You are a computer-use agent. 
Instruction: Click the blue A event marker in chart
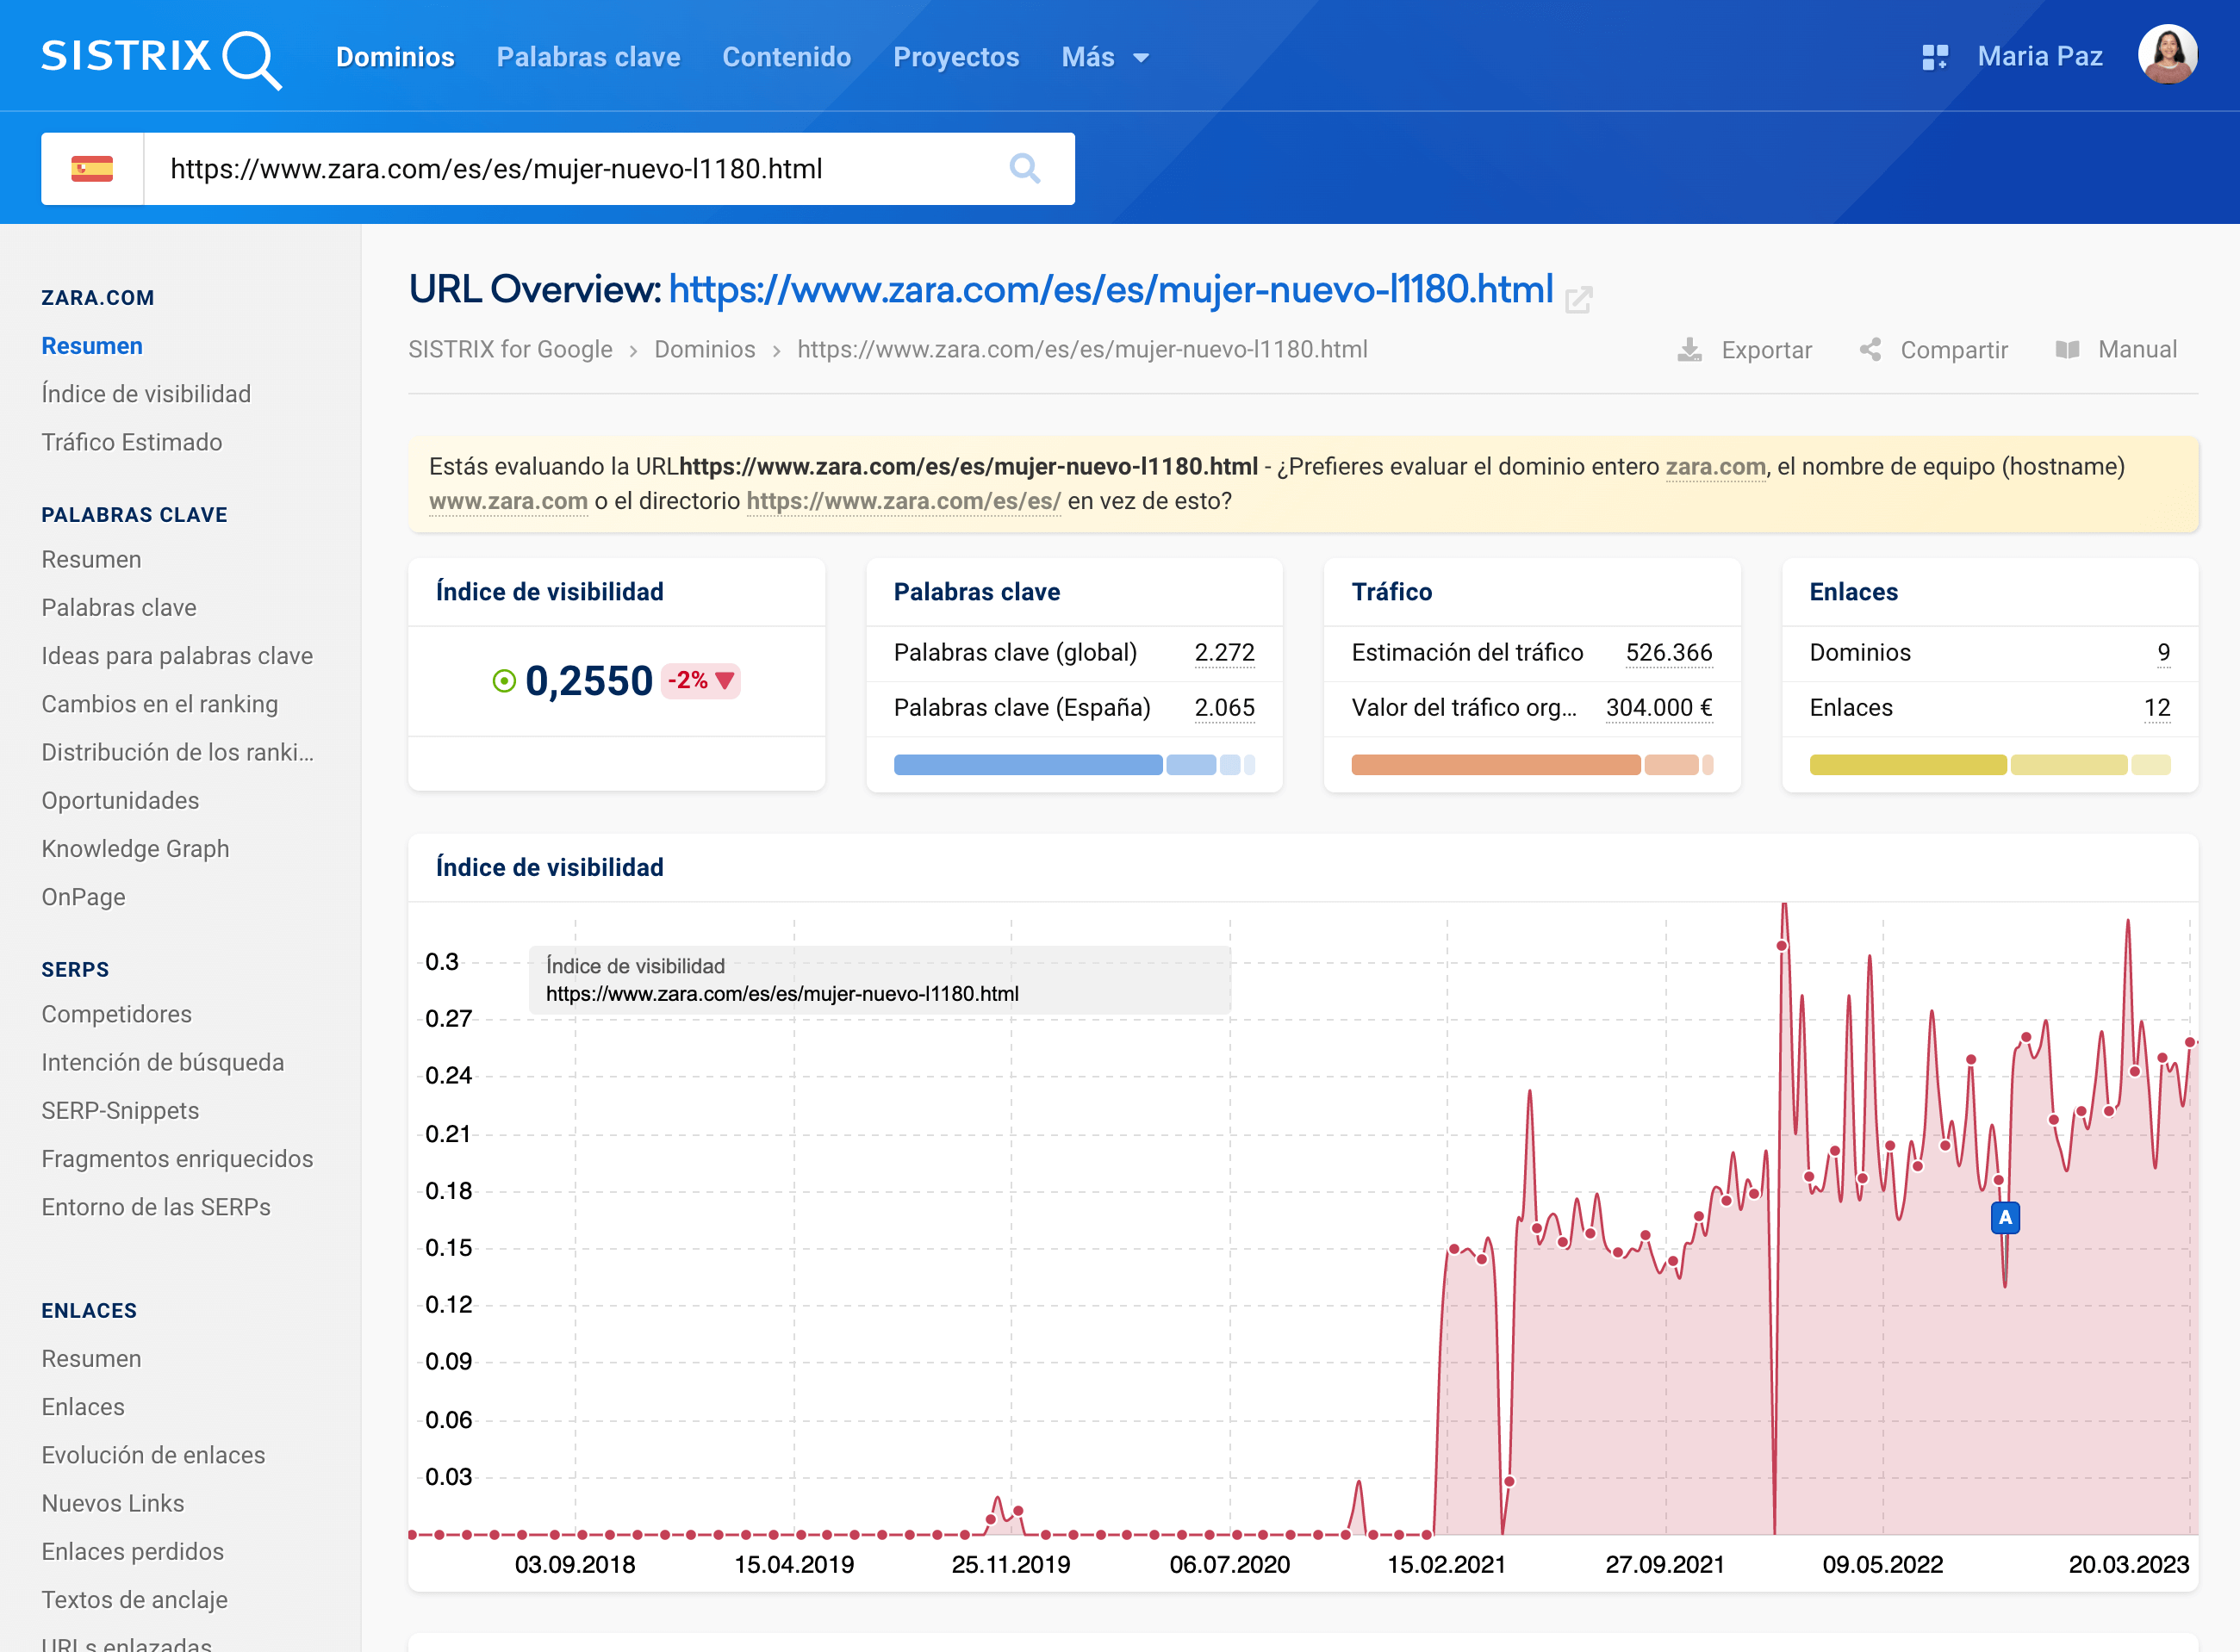click(x=2004, y=1217)
